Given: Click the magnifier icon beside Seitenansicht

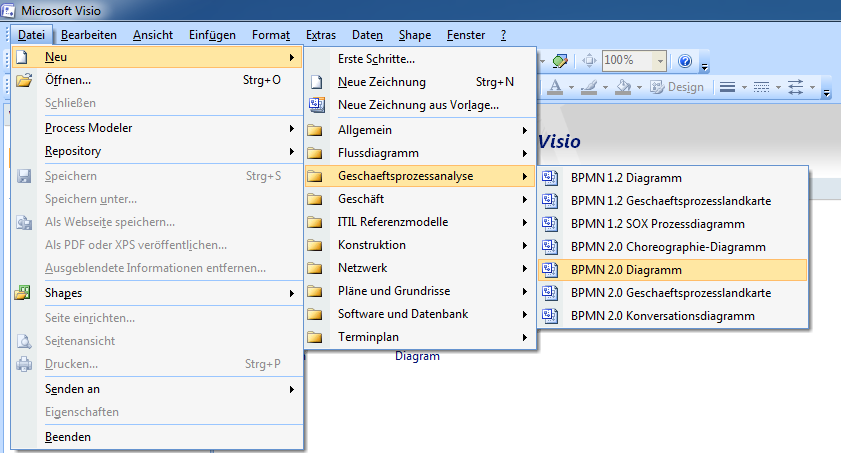Looking at the screenshot, I should 24,341.
